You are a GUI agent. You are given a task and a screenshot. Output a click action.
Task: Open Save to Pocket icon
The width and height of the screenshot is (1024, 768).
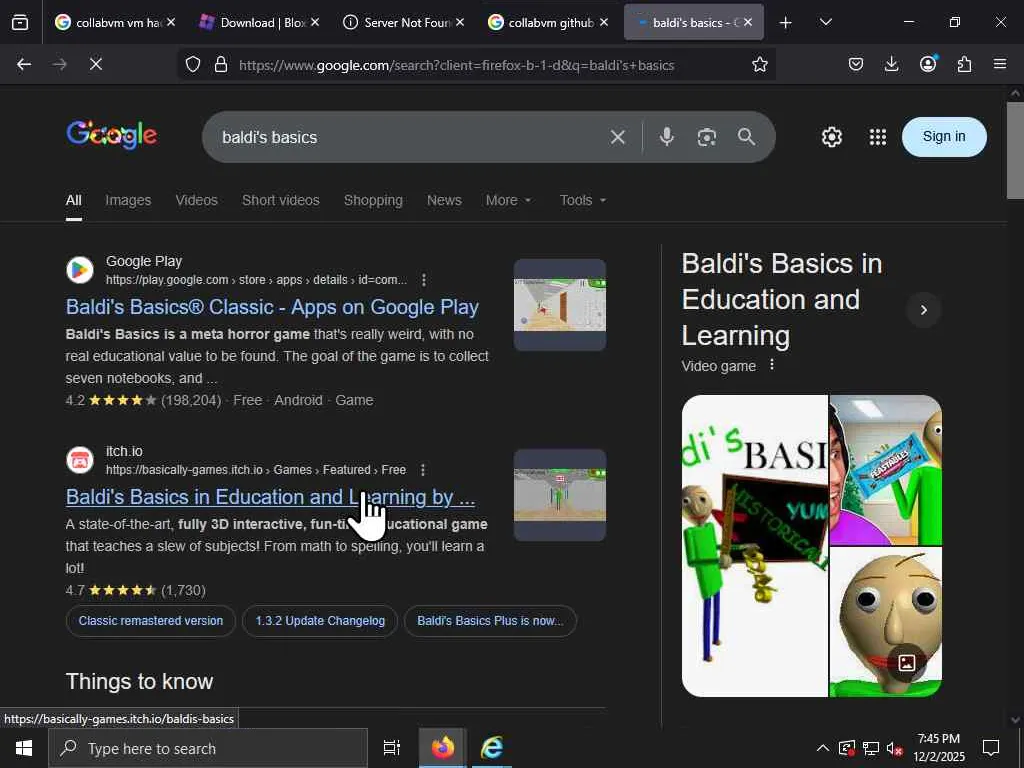856,64
